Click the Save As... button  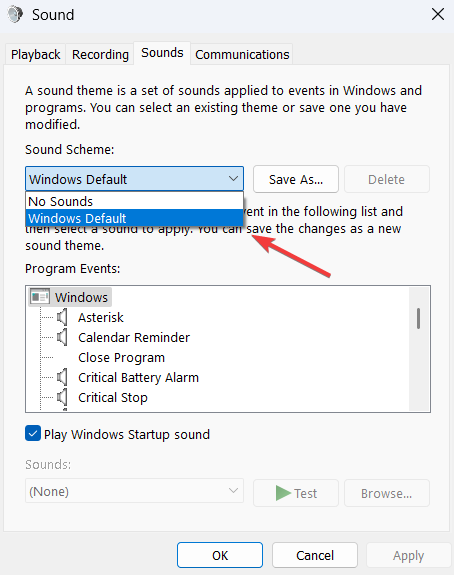pos(296,179)
